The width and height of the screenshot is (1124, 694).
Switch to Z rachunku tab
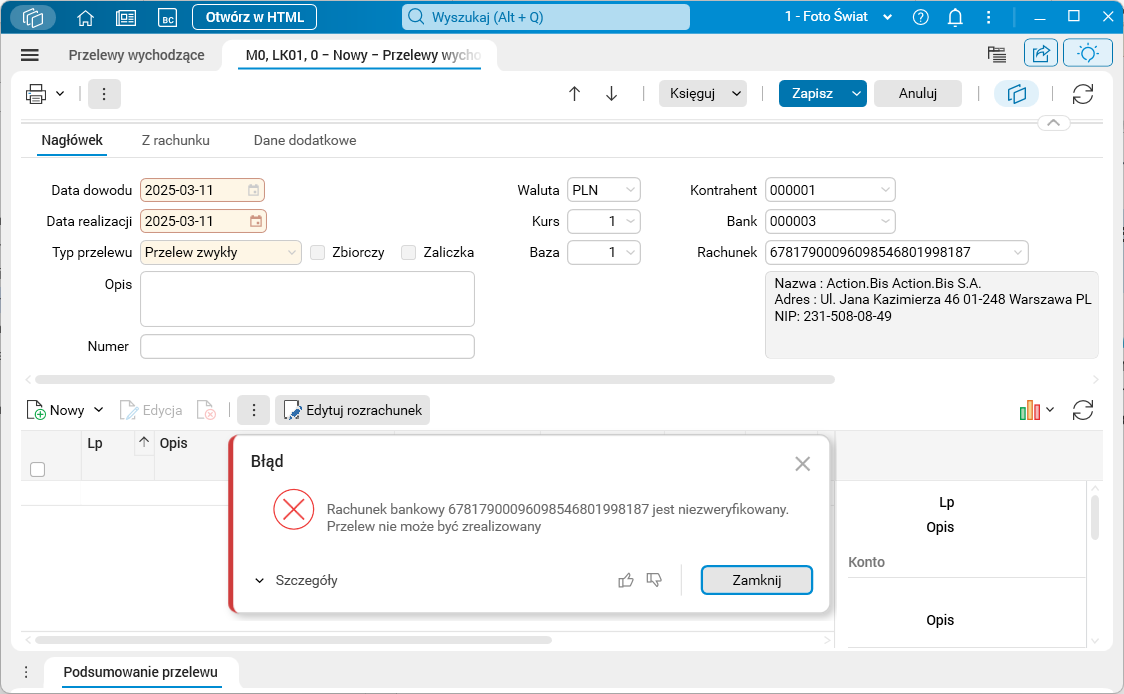click(176, 141)
